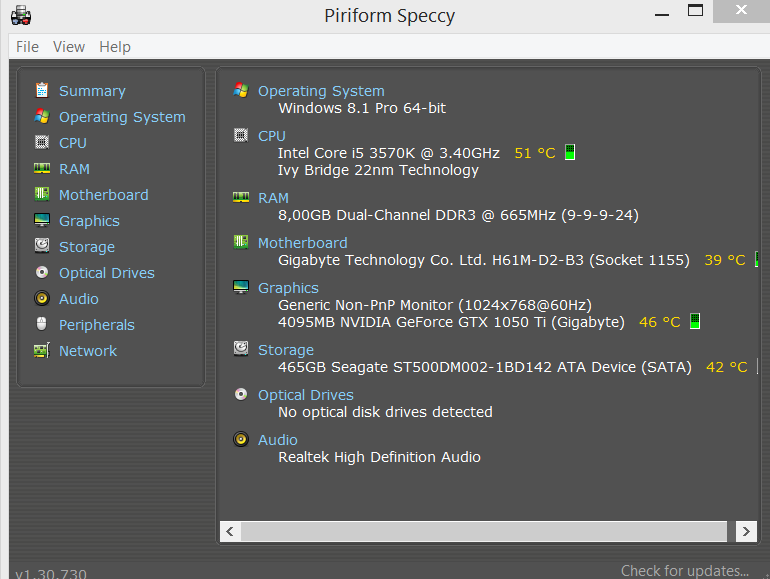Click the Peripherals mouse icon in sidebar
770x579 pixels.
click(x=42, y=324)
